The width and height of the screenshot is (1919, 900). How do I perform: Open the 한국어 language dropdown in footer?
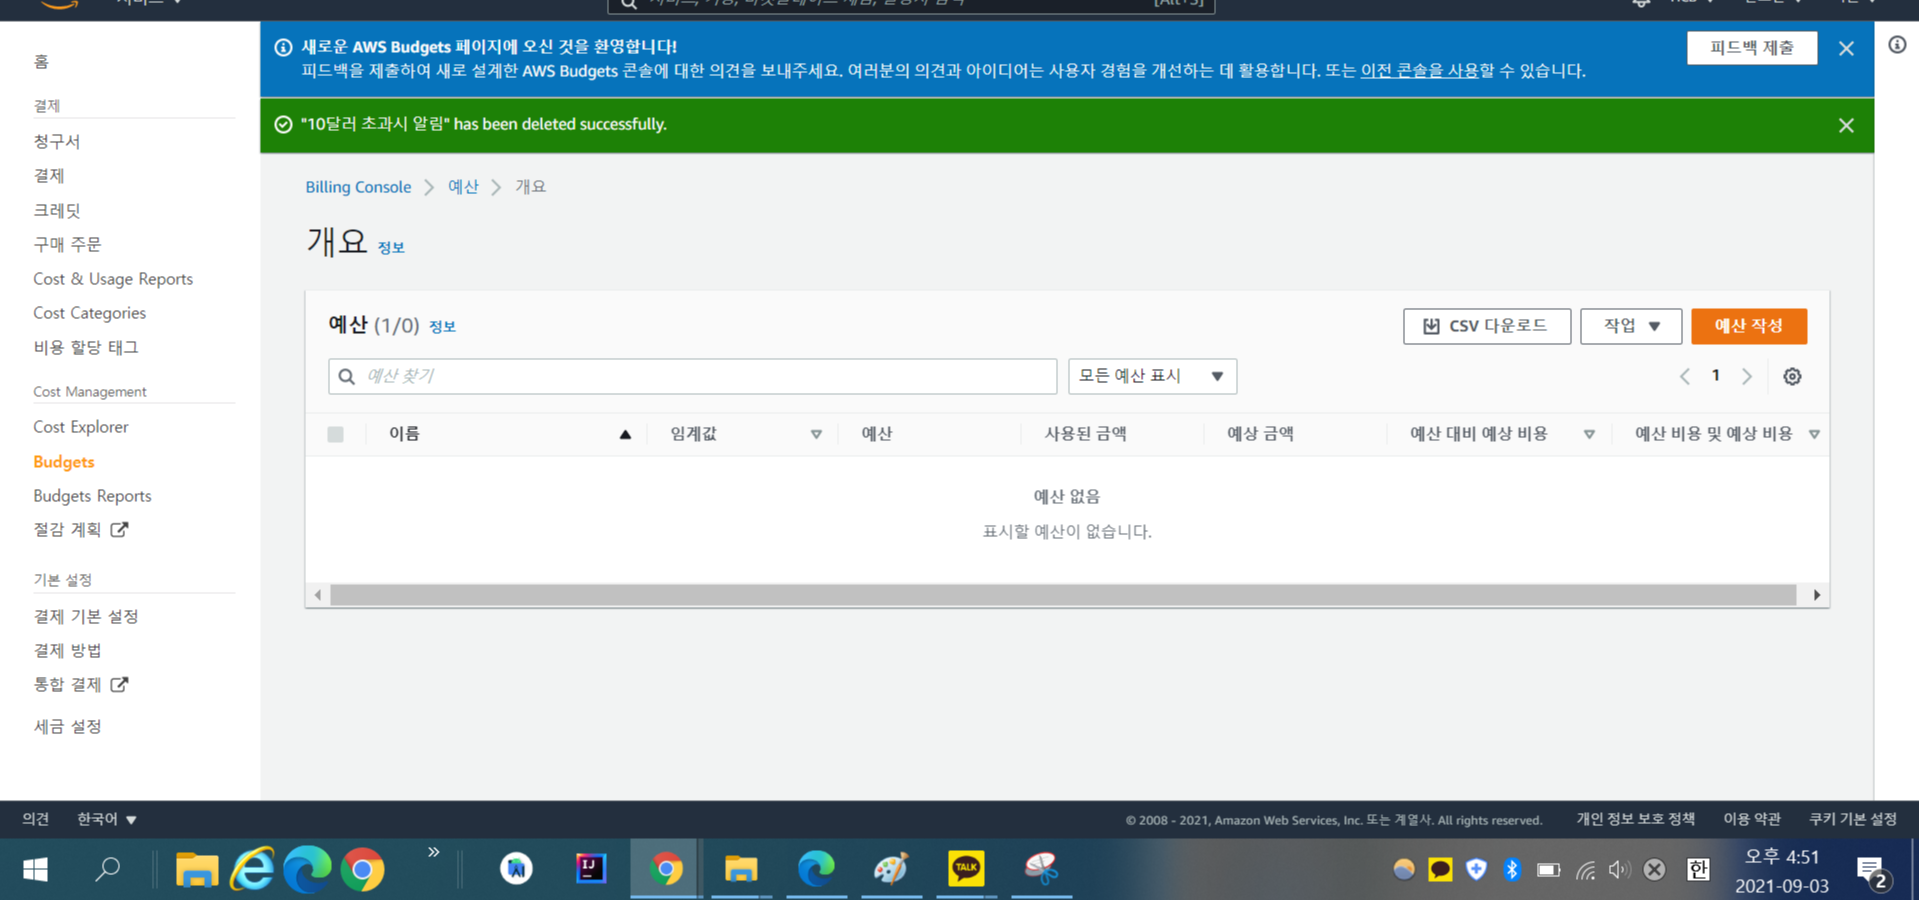[x=107, y=819]
